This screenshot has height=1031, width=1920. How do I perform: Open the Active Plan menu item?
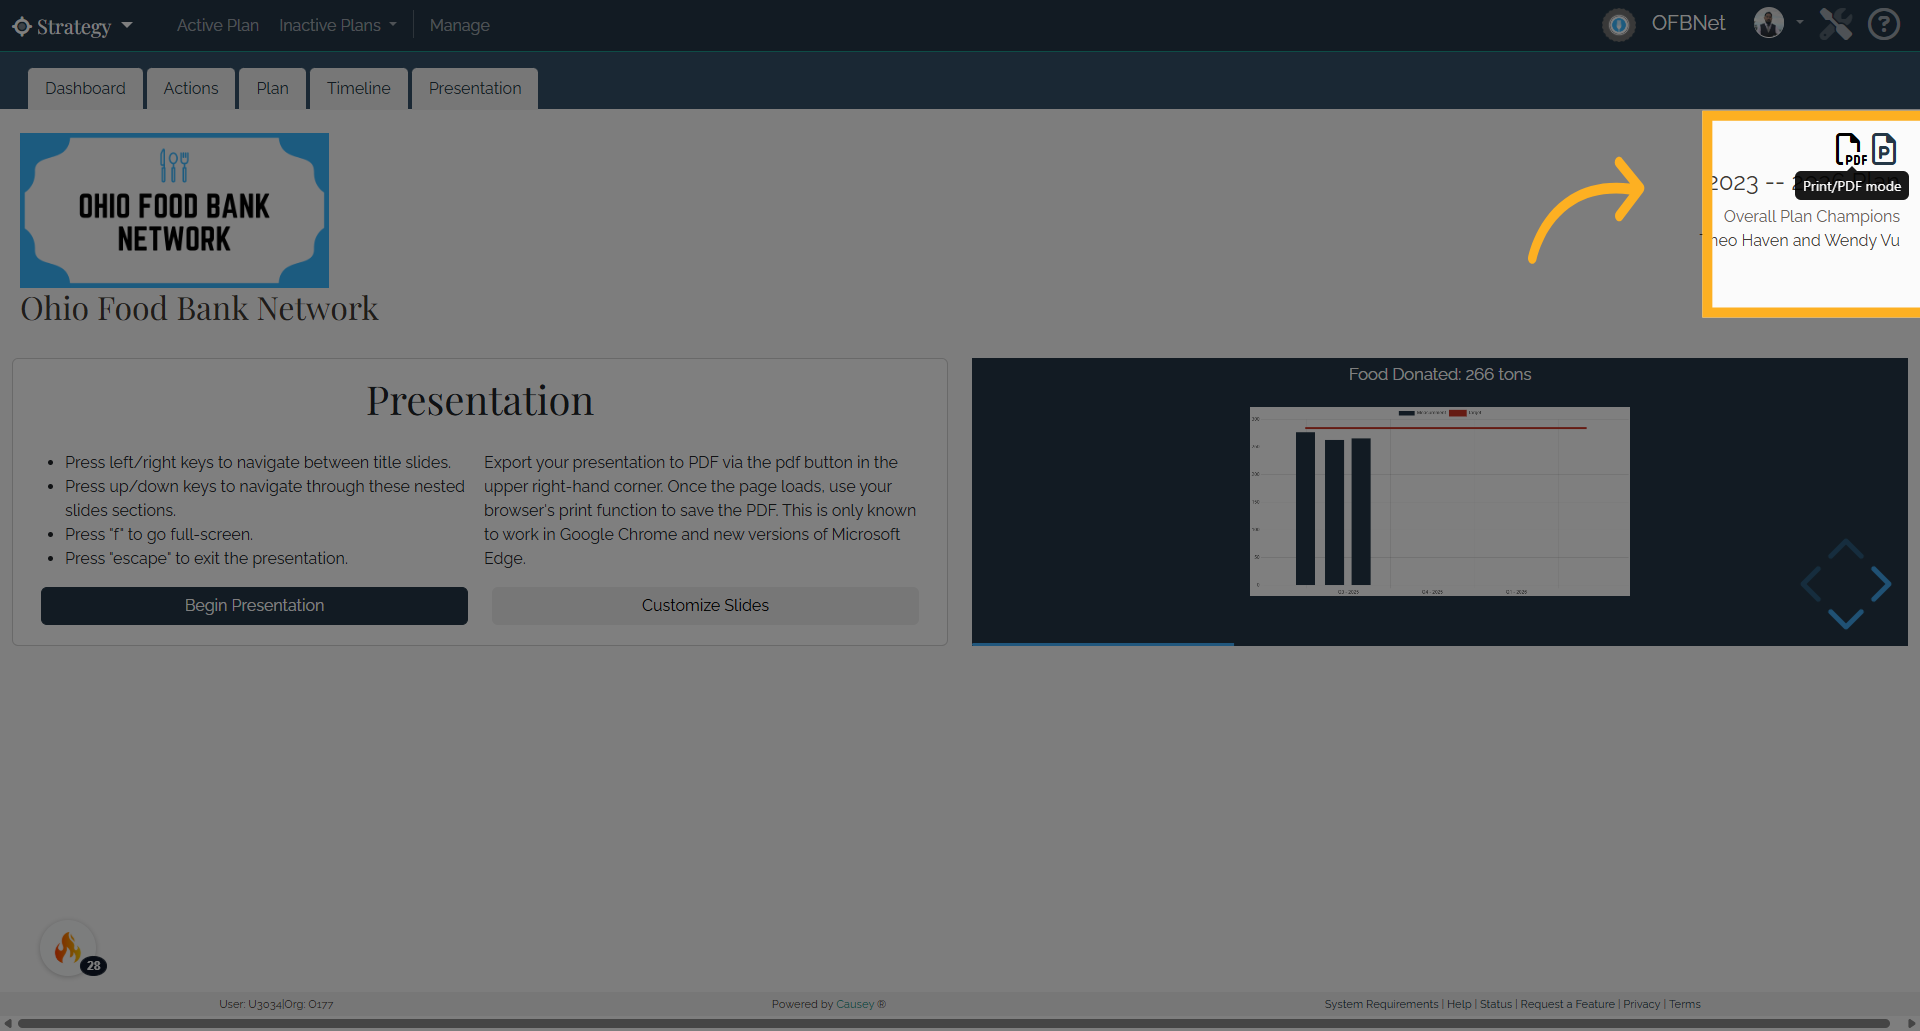point(218,25)
